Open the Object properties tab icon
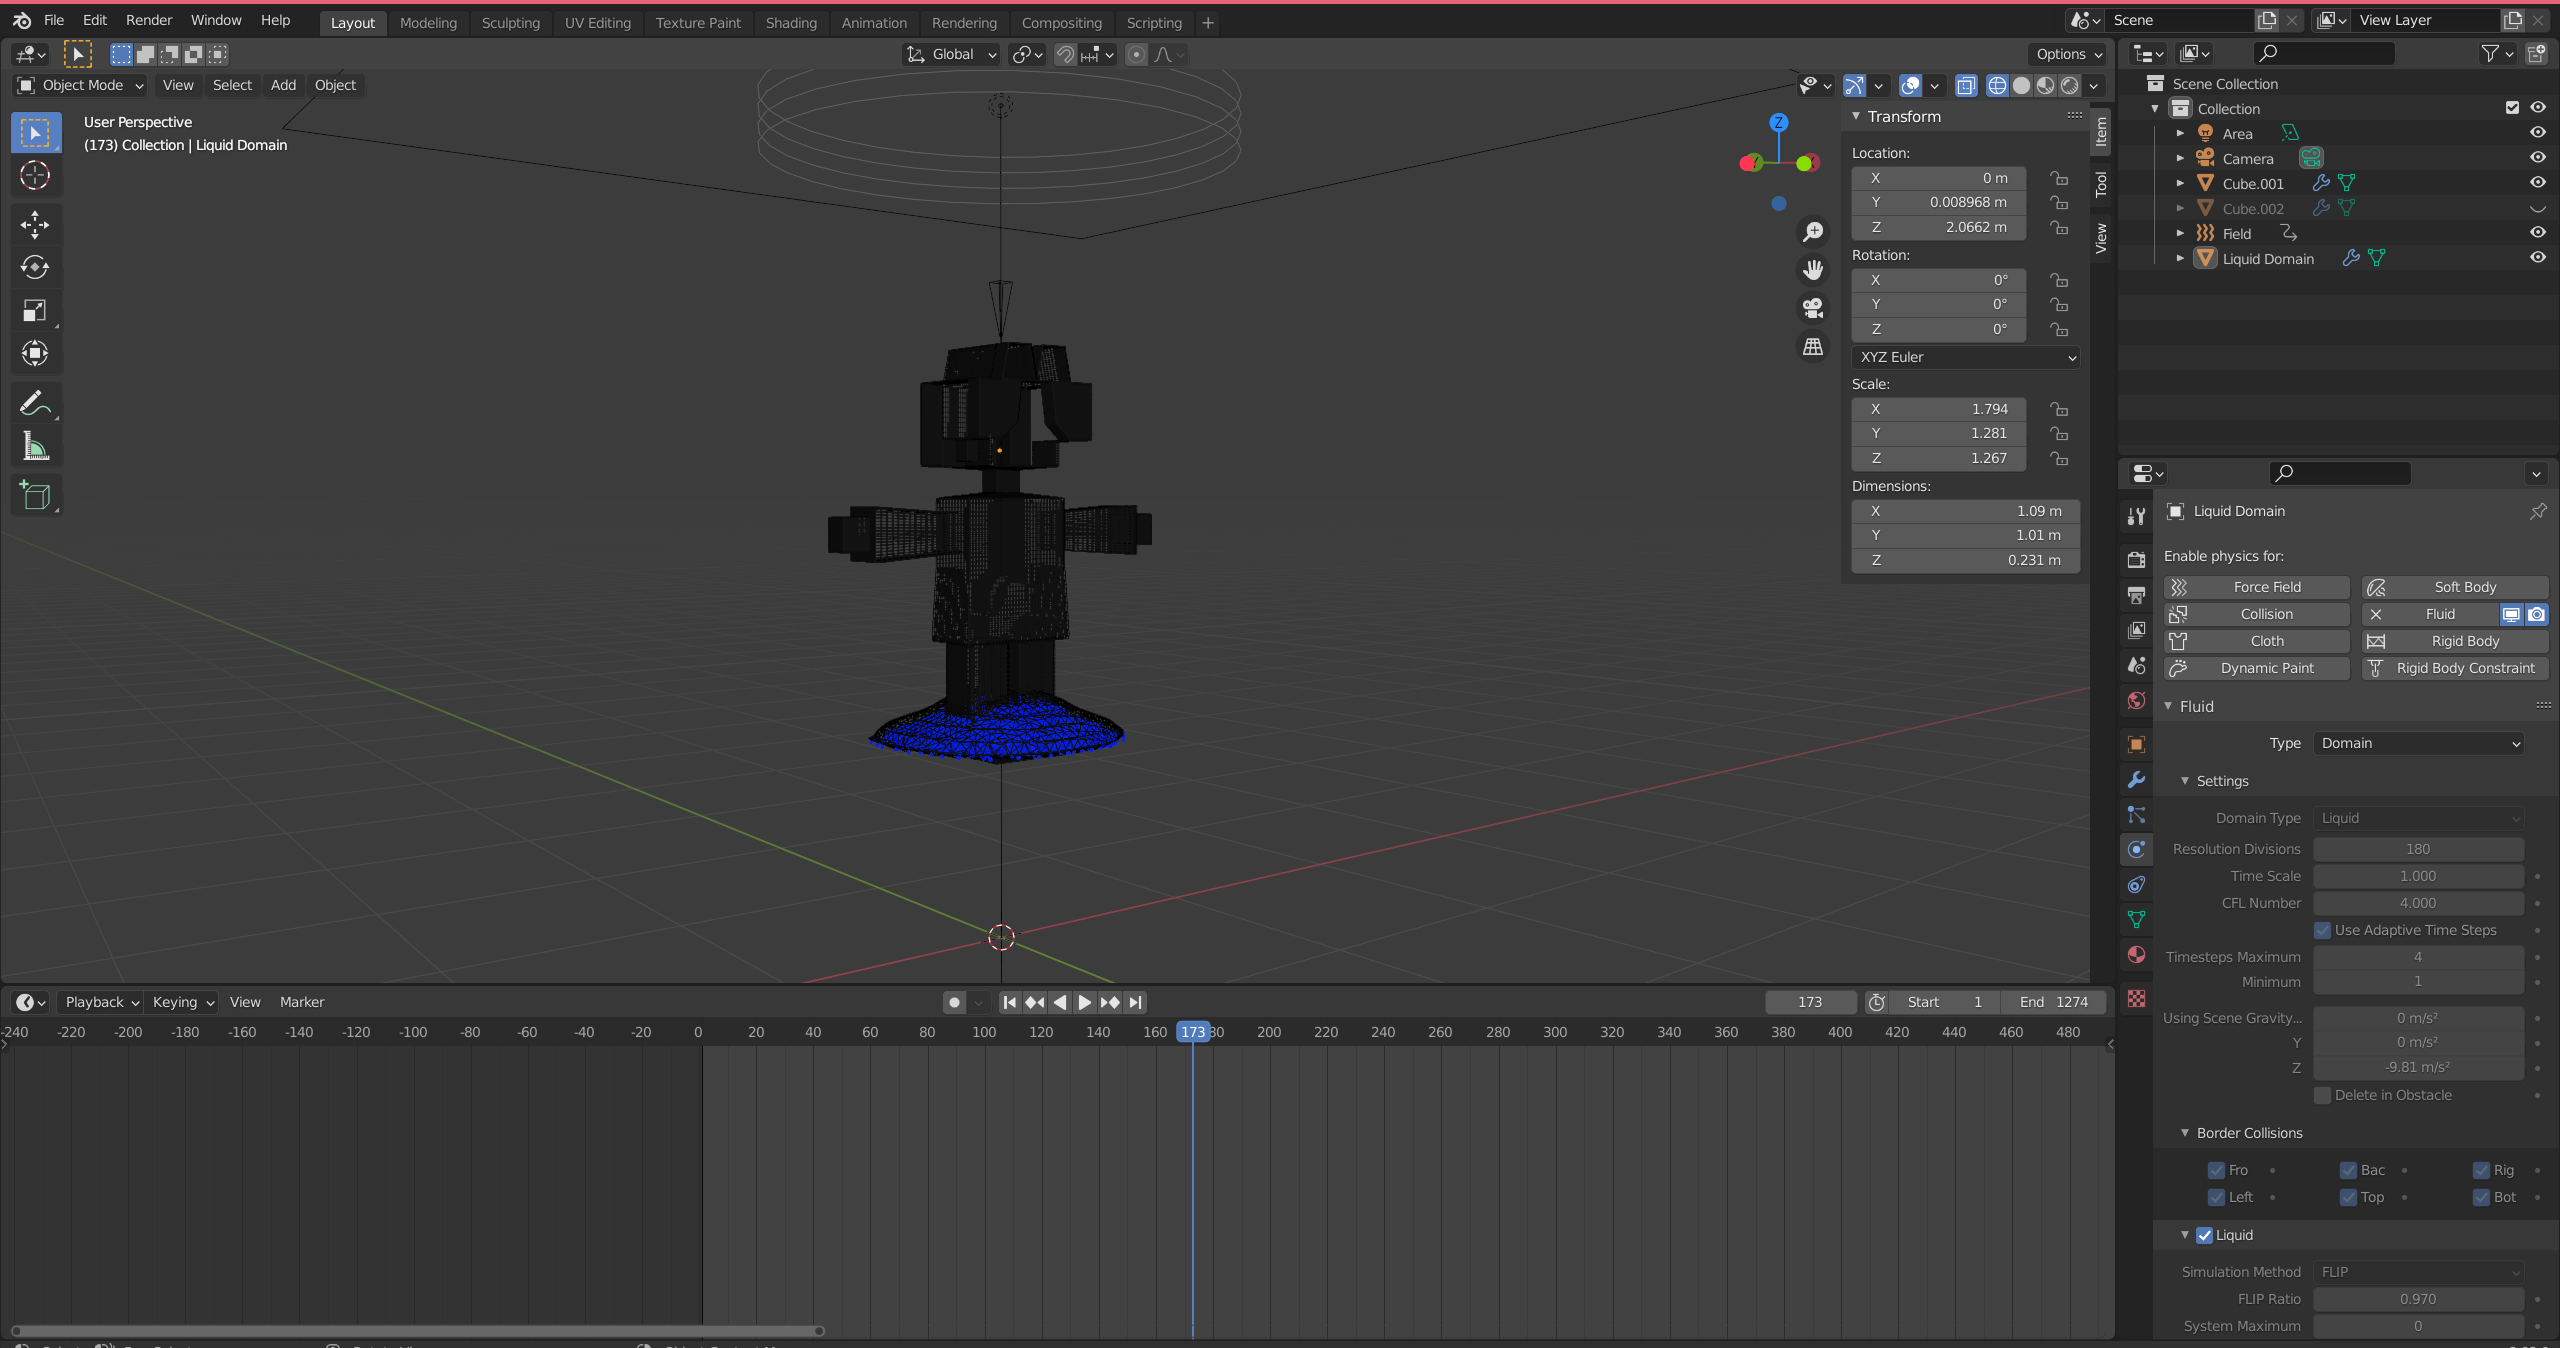Viewport: 2560px width, 1348px height. click(2137, 744)
